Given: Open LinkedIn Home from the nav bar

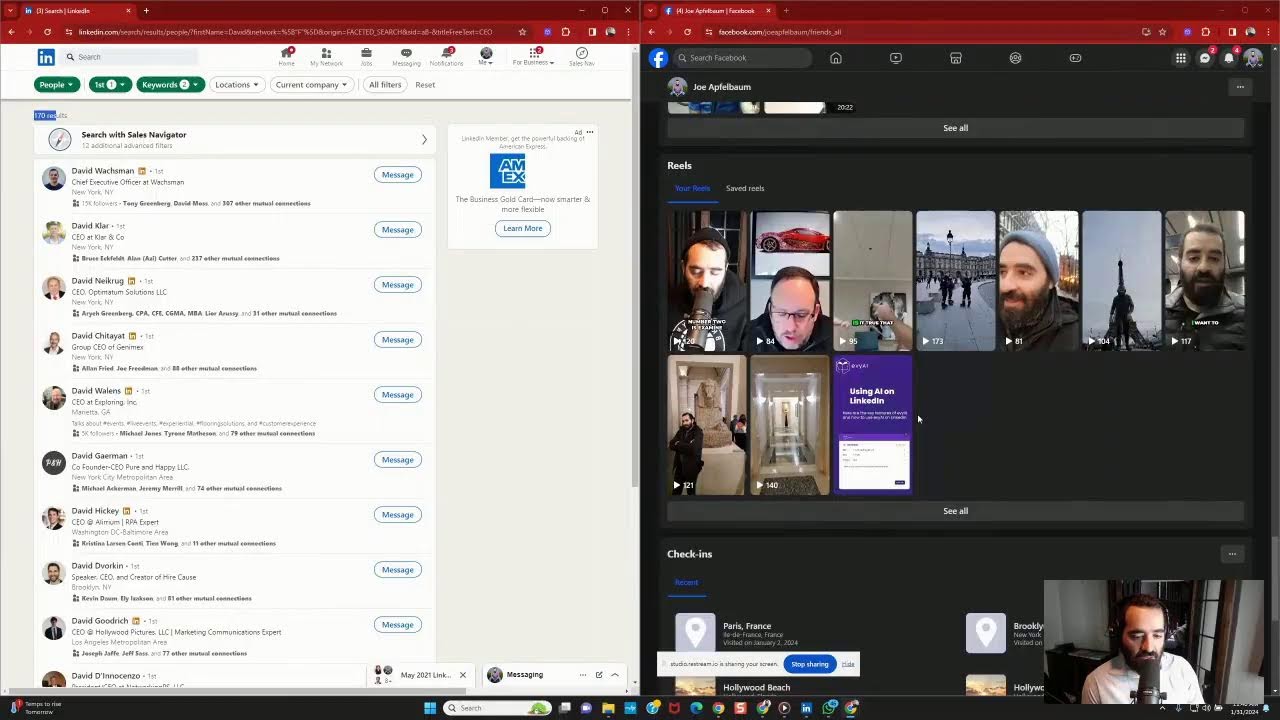Looking at the screenshot, I should tap(286, 56).
